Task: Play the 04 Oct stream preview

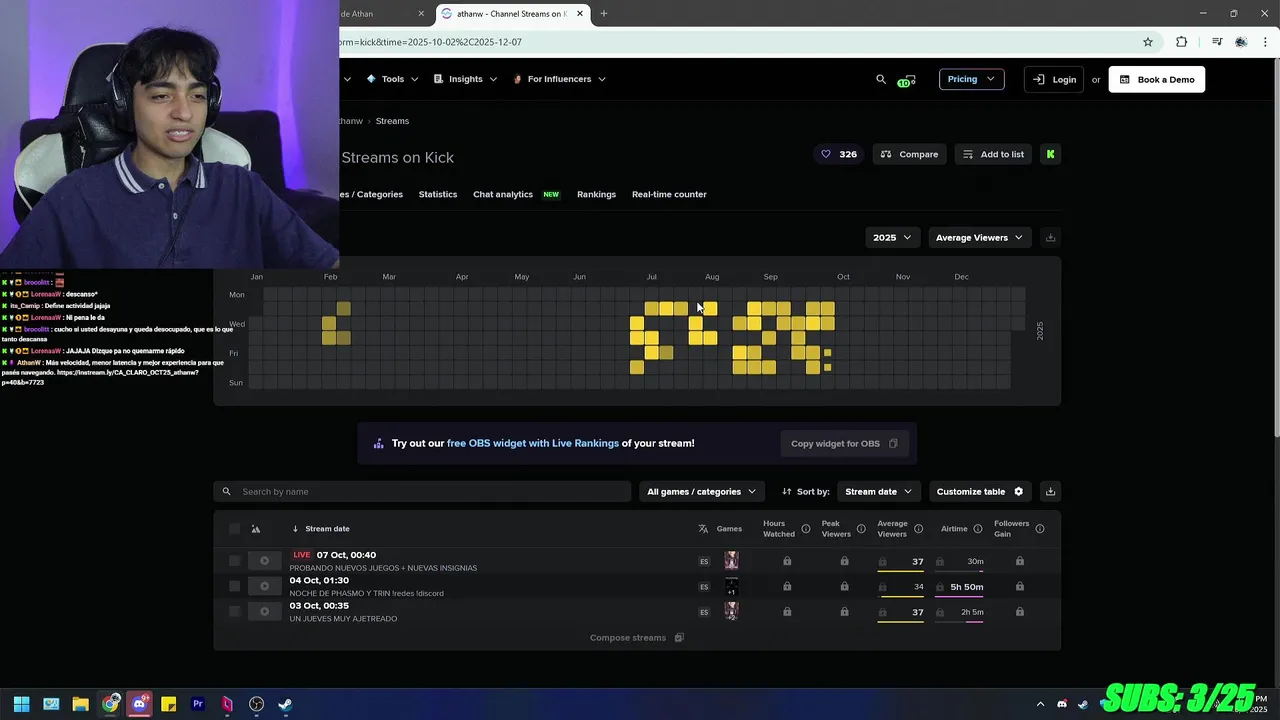Action: click(264, 586)
